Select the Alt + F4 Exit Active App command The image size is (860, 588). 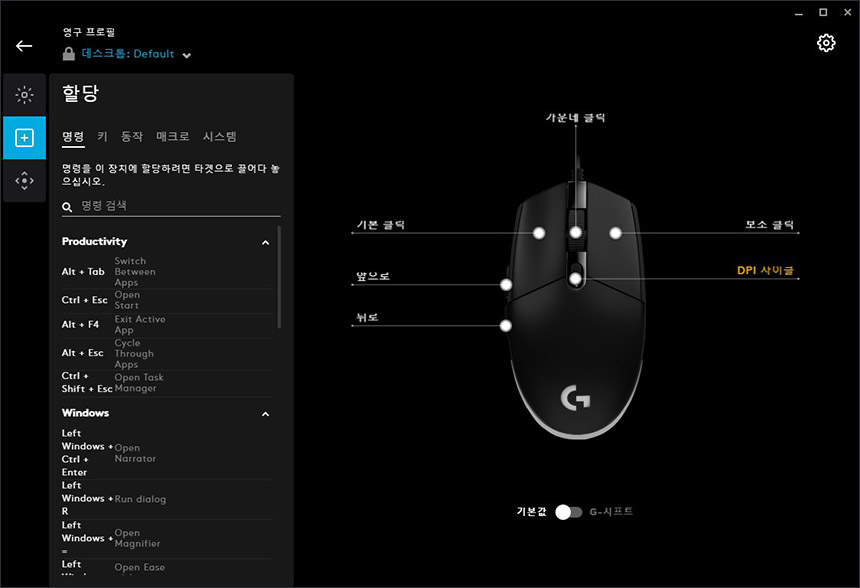click(x=167, y=325)
